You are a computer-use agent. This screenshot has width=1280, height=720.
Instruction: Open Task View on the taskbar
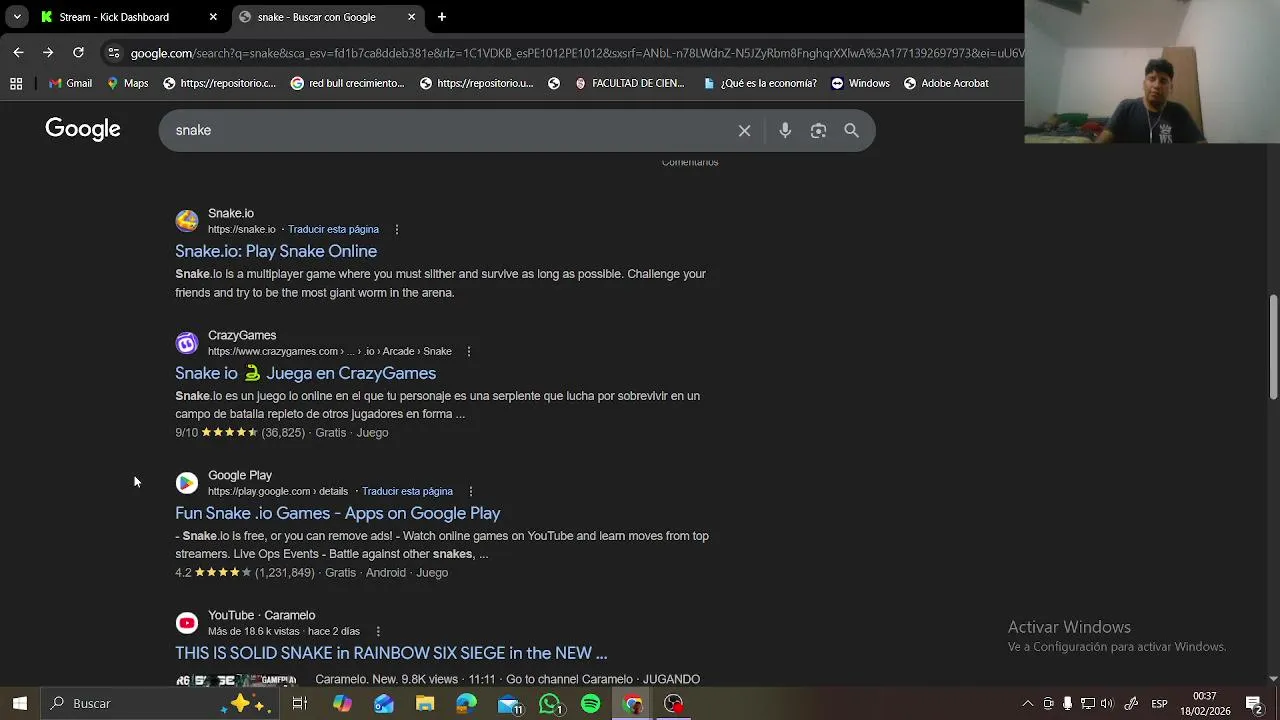pos(299,703)
